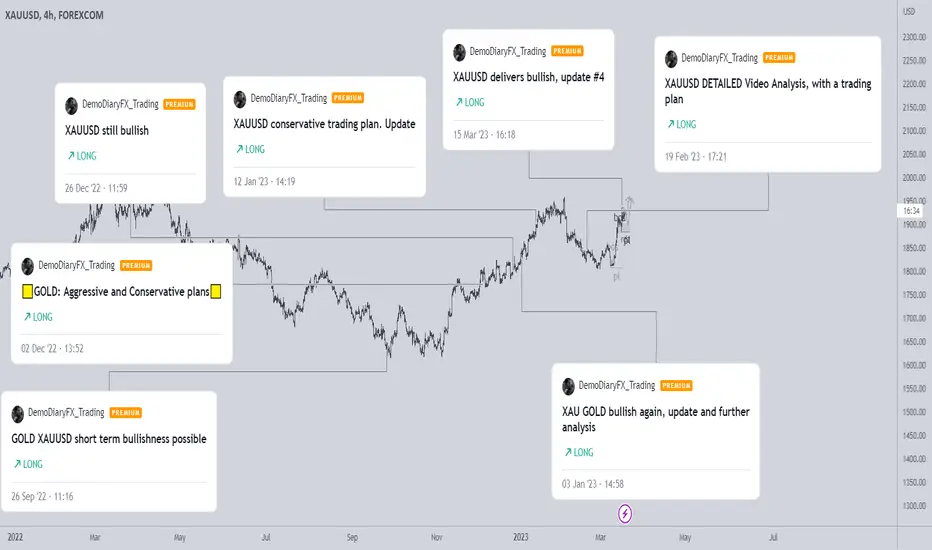The image size is (932, 550).
Task: Click the 16:34 current price label on axis
Action: [911, 210]
